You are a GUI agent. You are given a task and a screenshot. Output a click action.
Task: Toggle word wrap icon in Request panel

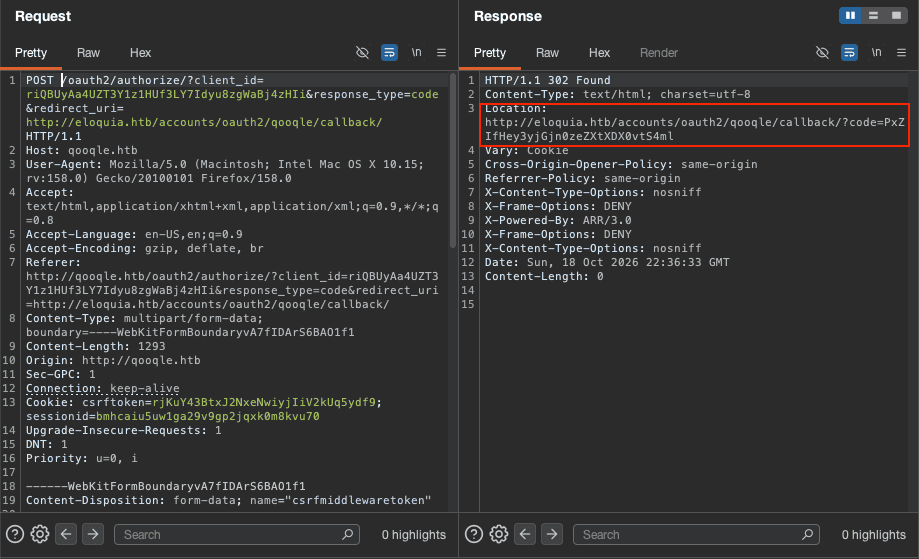(389, 53)
